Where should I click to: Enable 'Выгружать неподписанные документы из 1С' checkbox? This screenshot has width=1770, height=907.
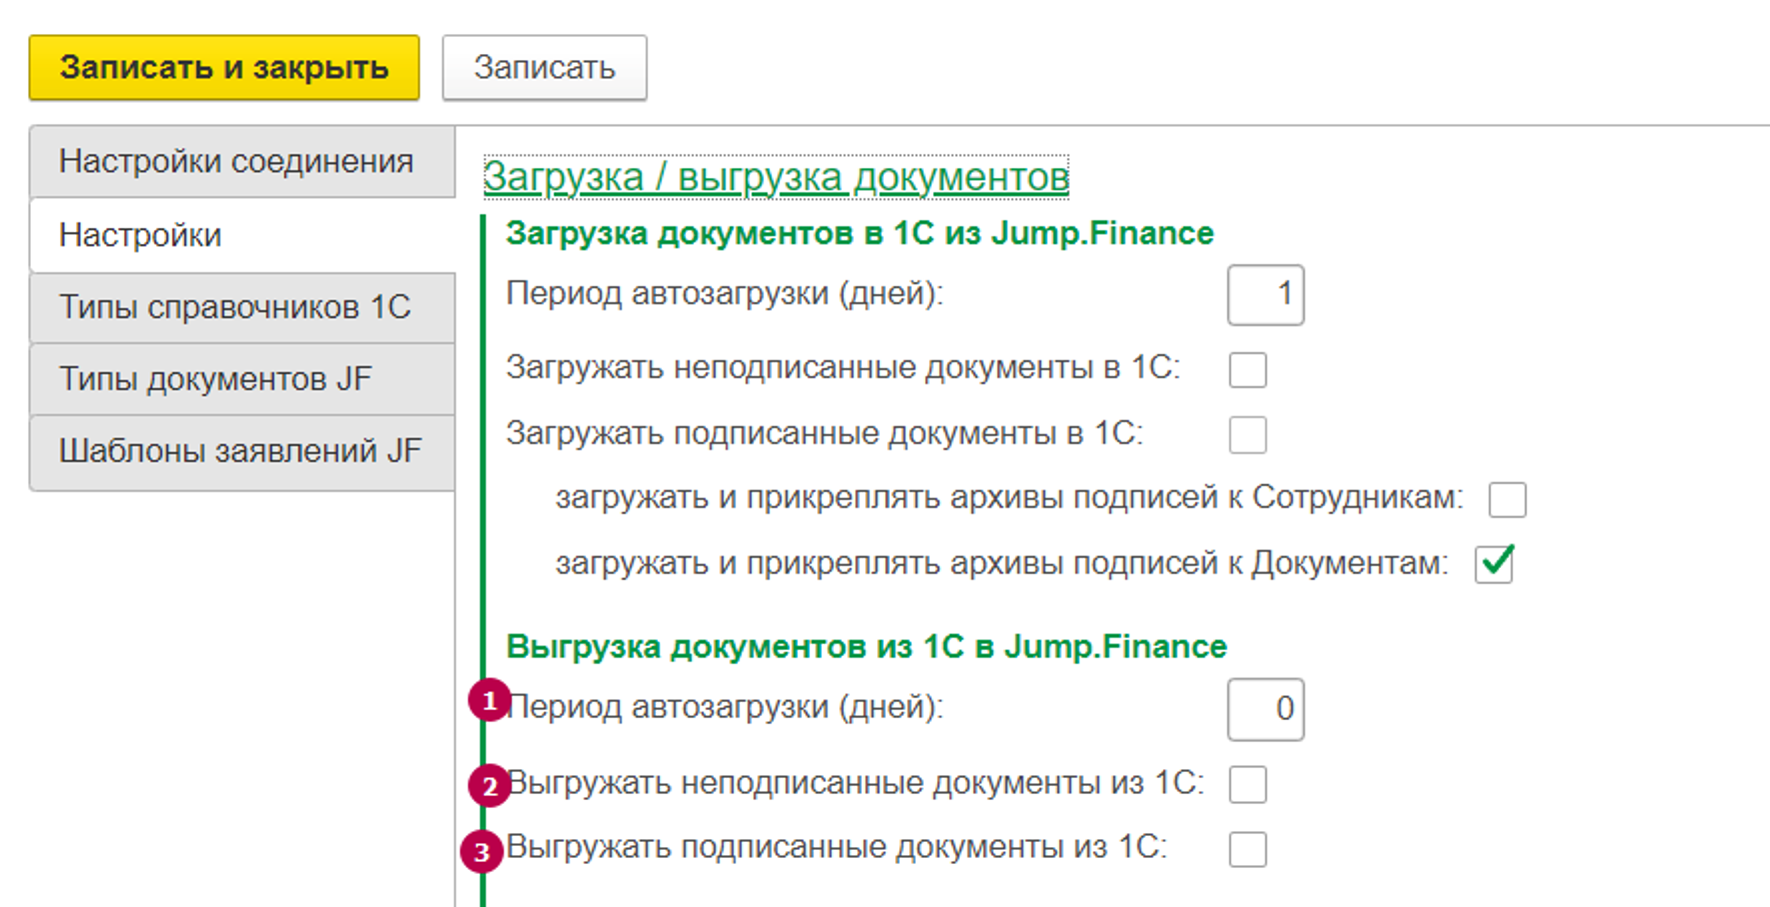tap(1247, 784)
